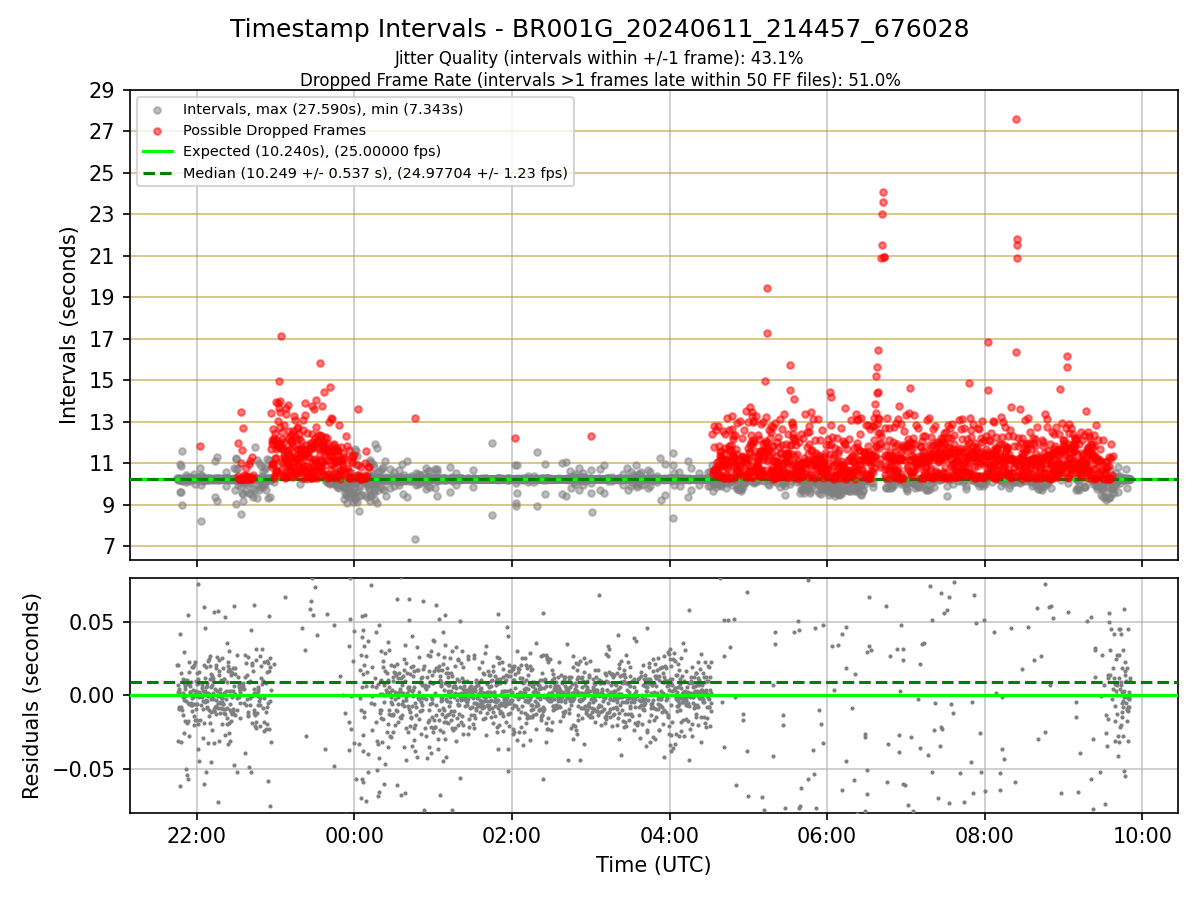Screen dimensions: 1200x900
Task: Click the 'Time (UTC)' x-axis label
Action: pos(653,865)
